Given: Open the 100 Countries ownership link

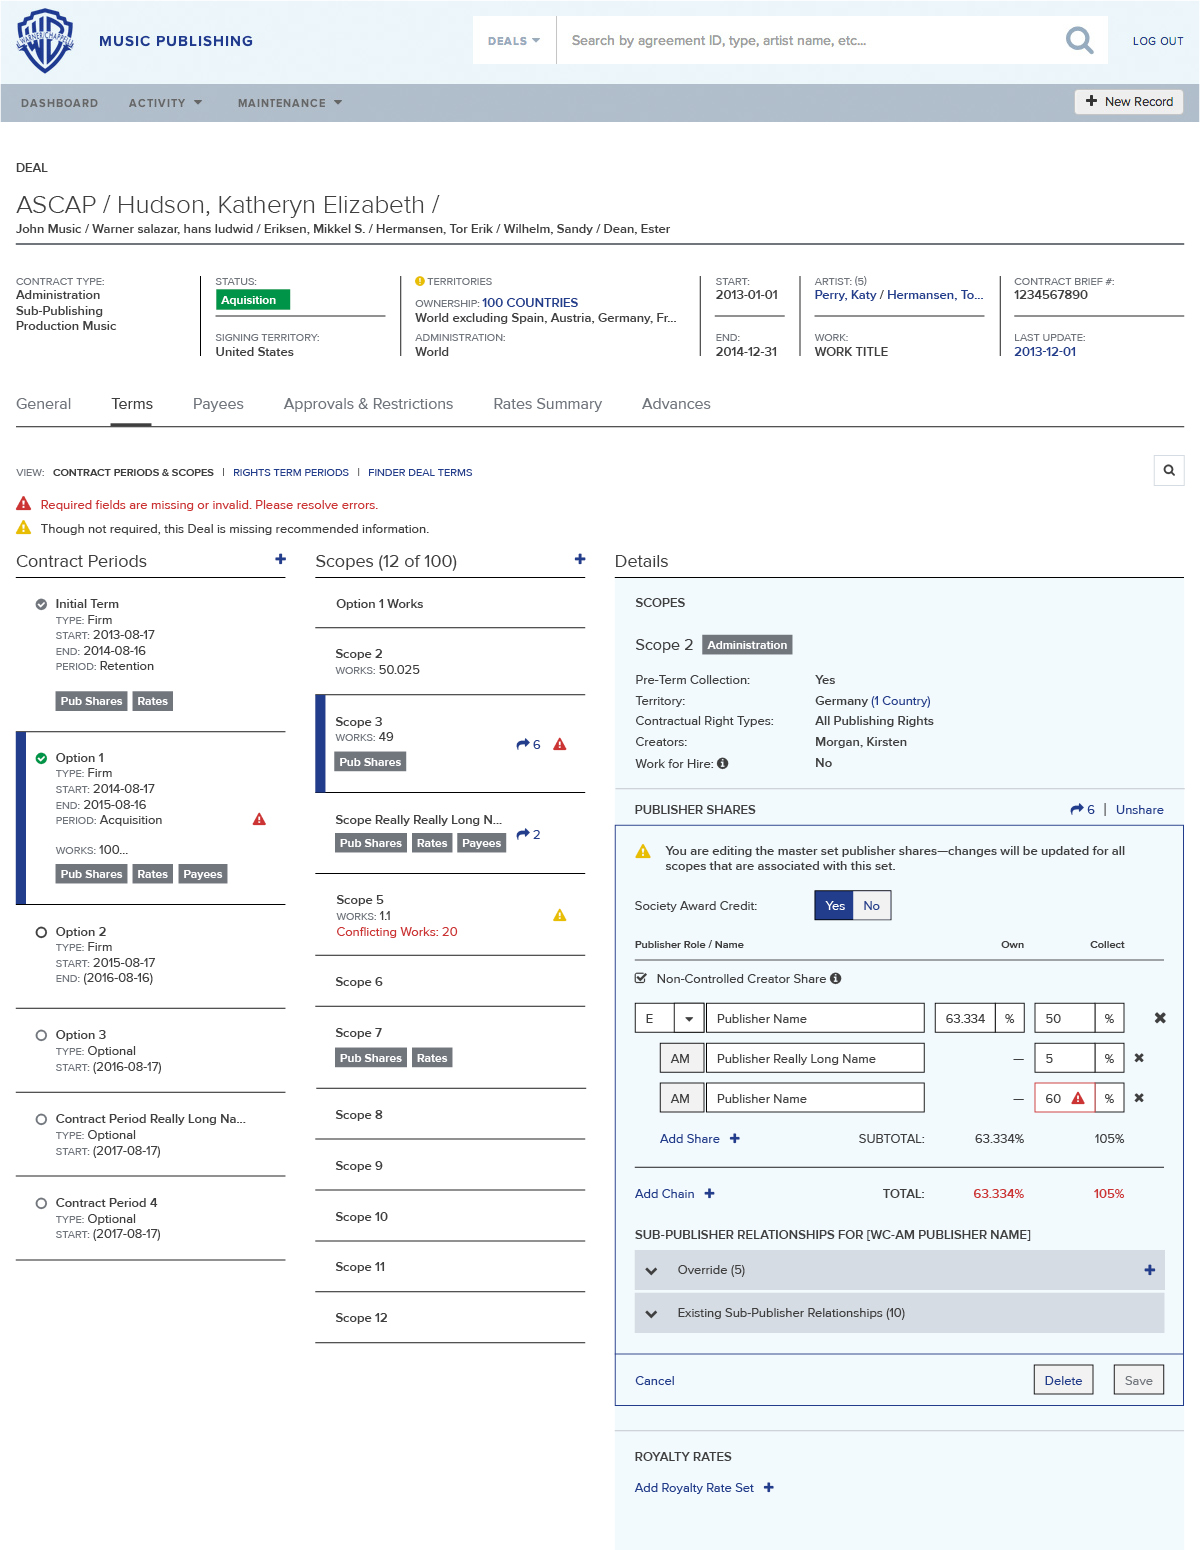Looking at the screenshot, I should [530, 303].
